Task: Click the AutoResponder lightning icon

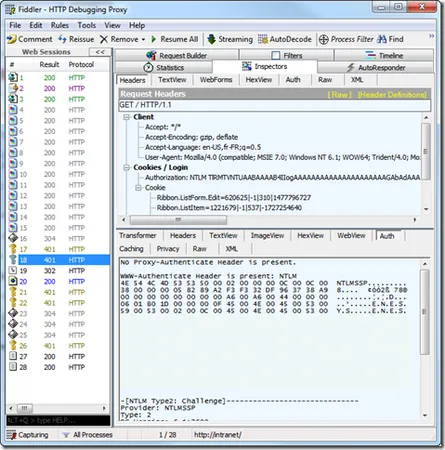Action: [x=350, y=68]
